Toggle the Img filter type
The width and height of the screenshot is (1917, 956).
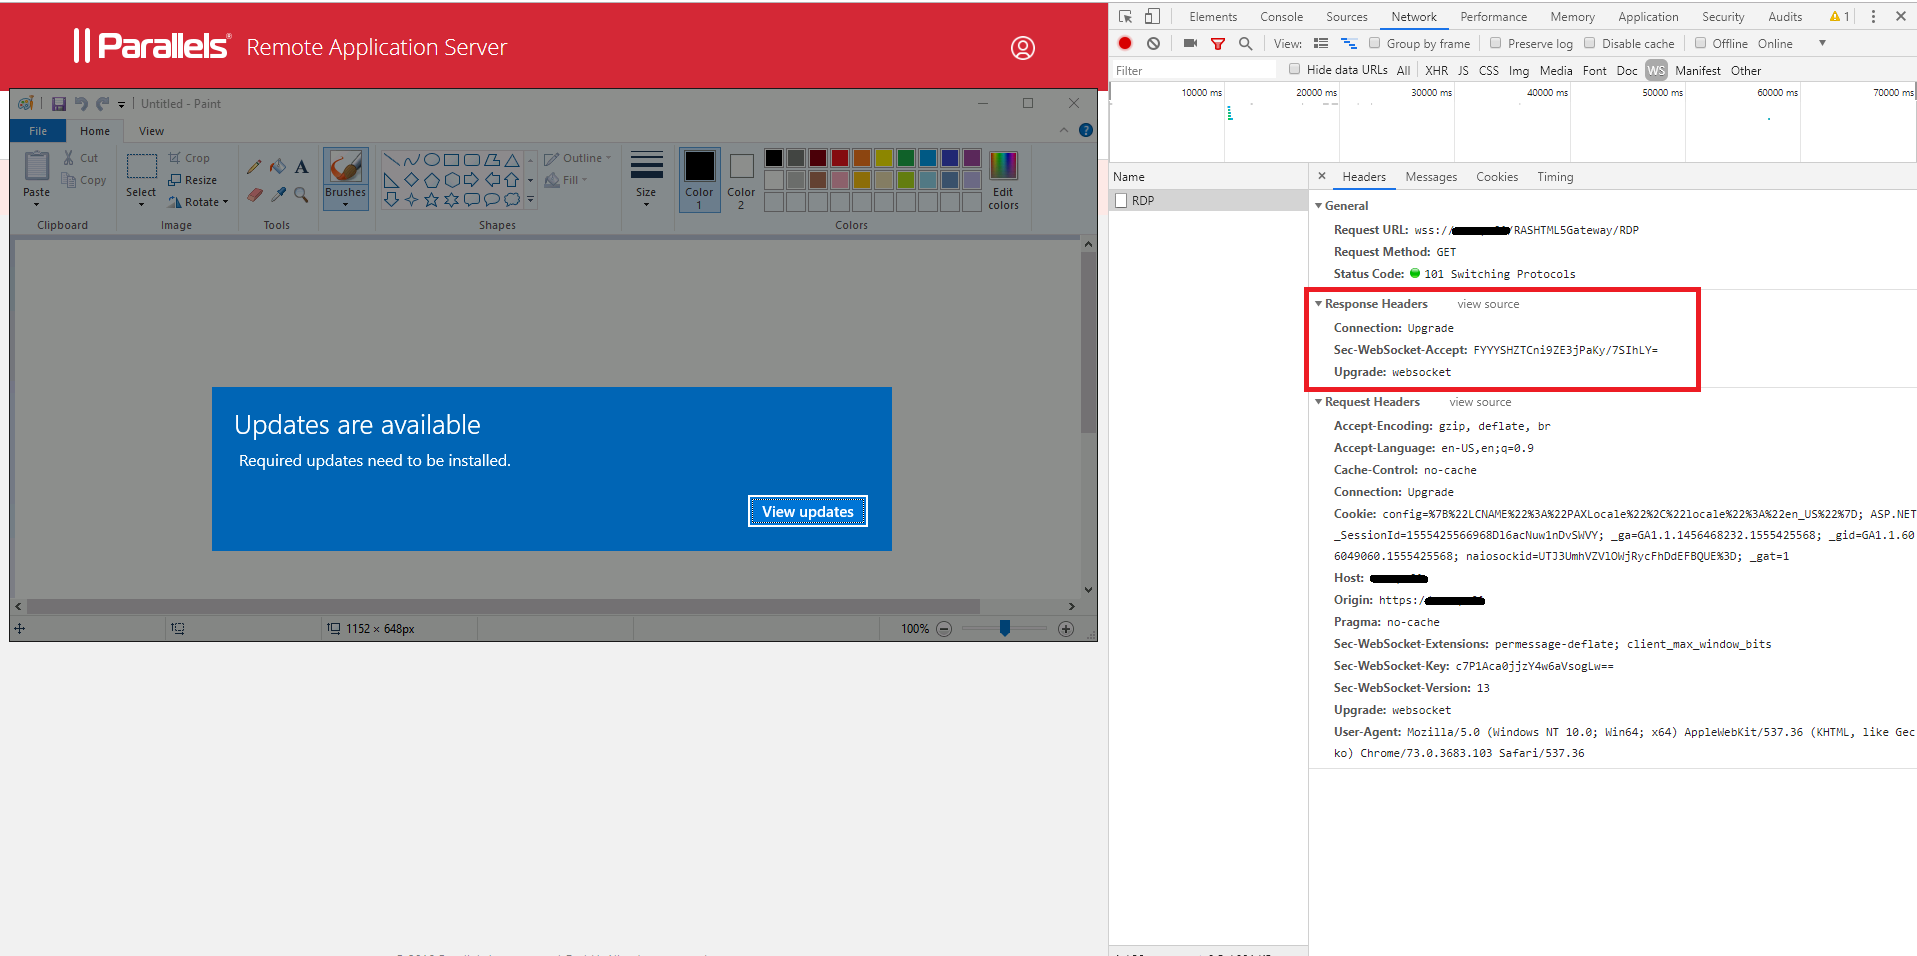[1519, 70]
